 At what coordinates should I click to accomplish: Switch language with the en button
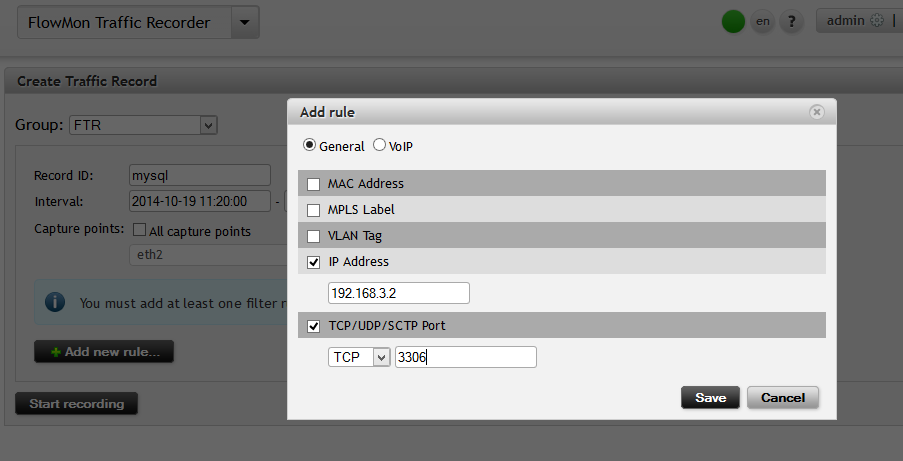[x=762, y=22]
